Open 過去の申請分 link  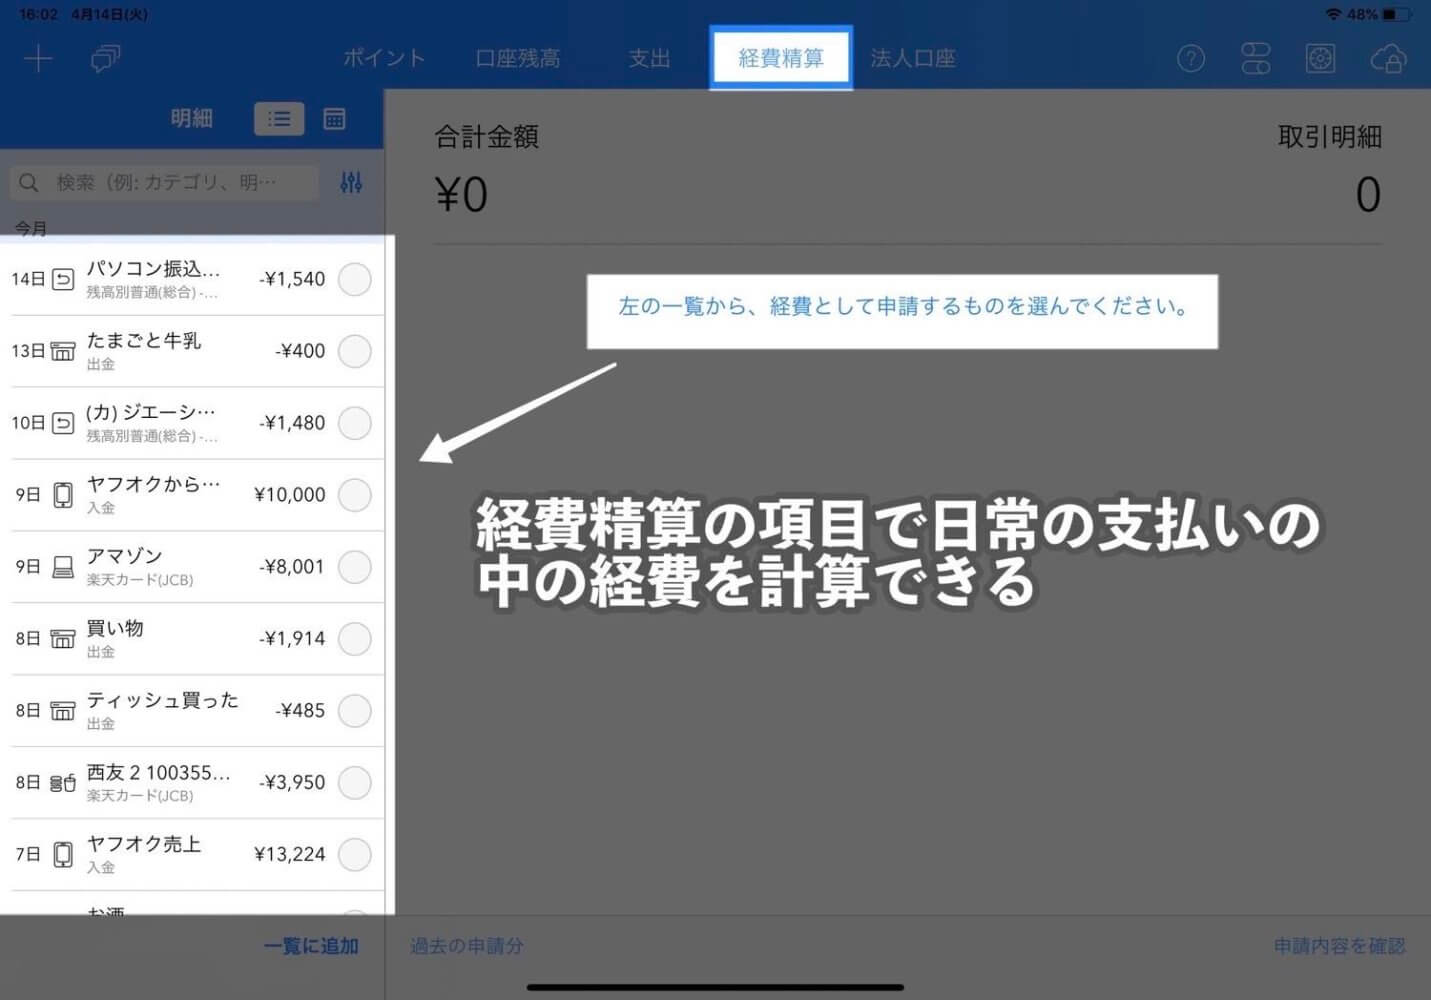coord(467,946)
